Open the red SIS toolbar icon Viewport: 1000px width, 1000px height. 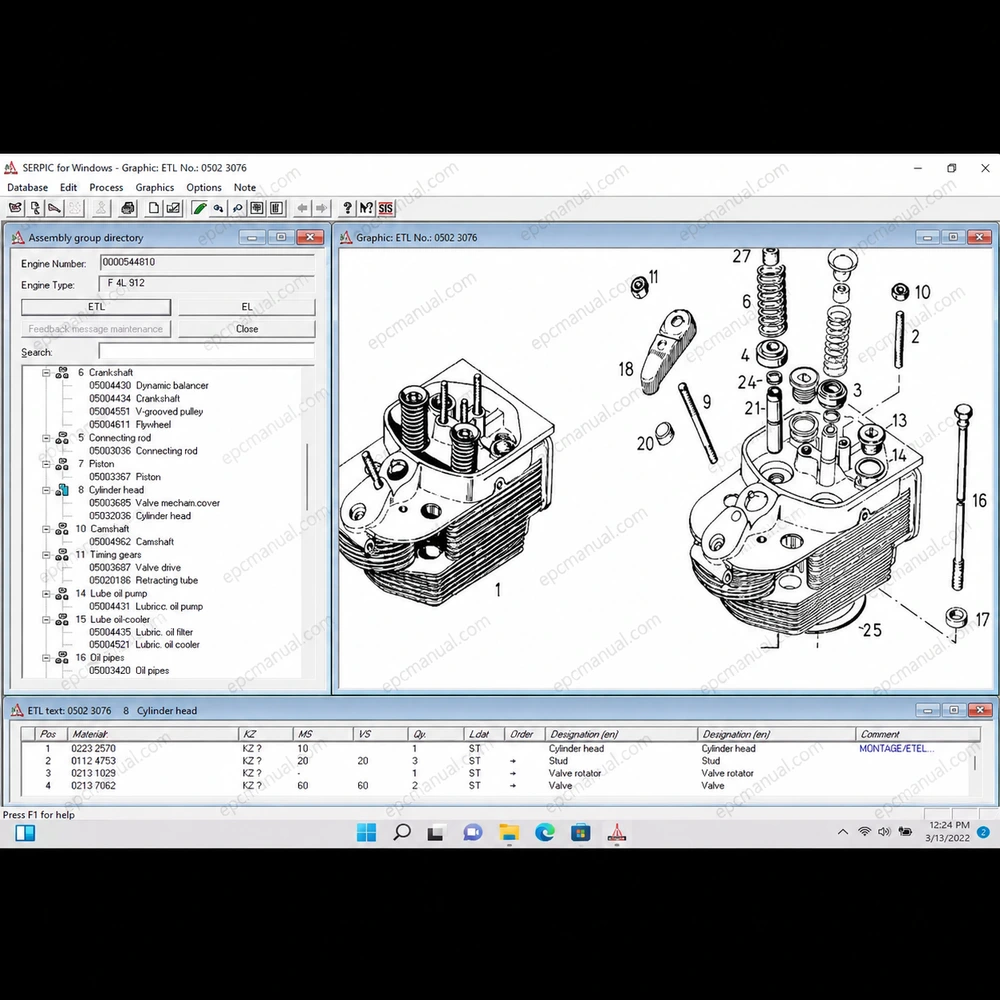386,208
